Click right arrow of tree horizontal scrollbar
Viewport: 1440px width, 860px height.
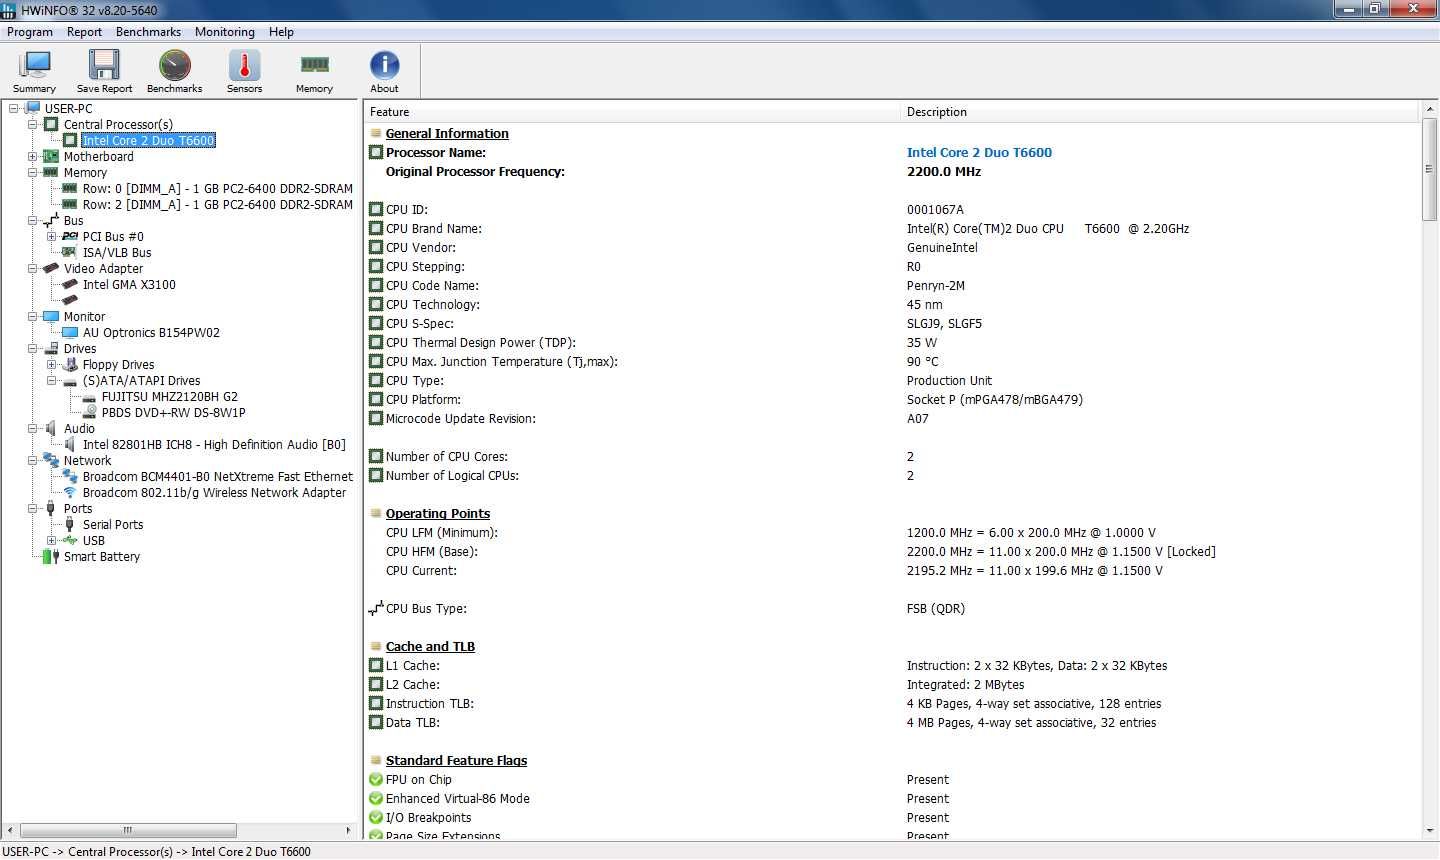point(348,830)
